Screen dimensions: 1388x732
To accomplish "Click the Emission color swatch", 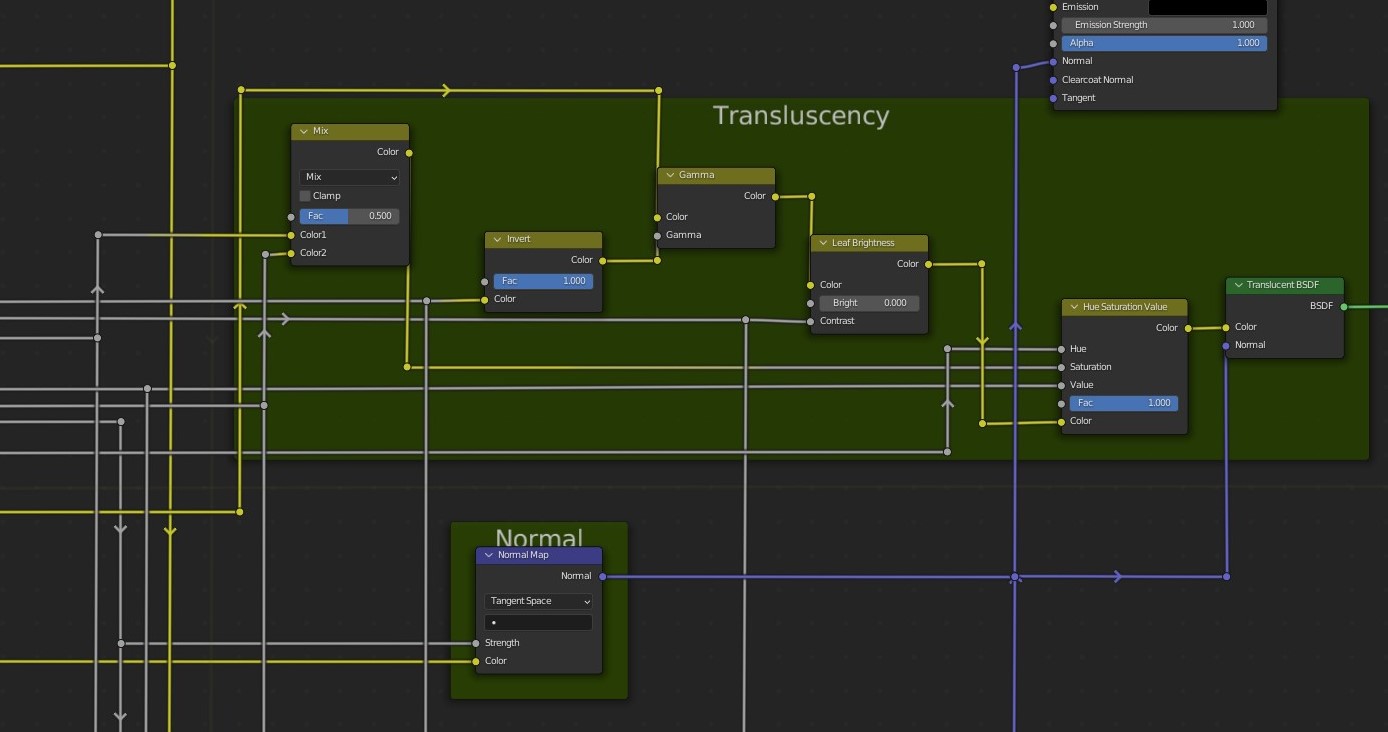I will tap(1207, 7).
